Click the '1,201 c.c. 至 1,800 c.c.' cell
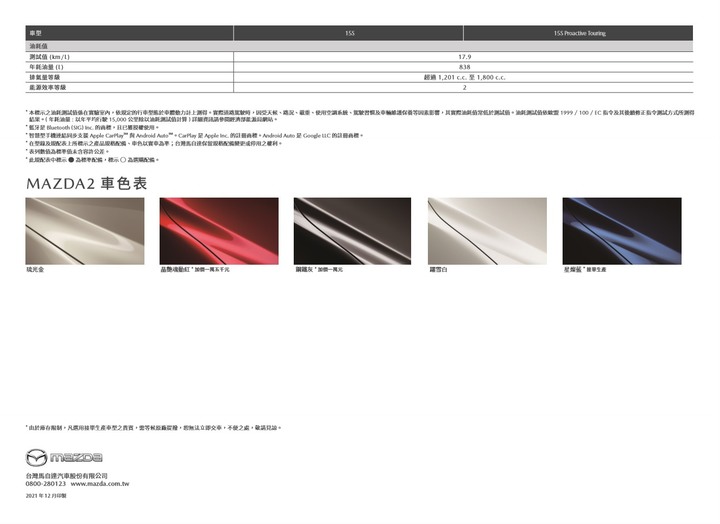Screen dimensions: 720x524 (x=464, y=77)
